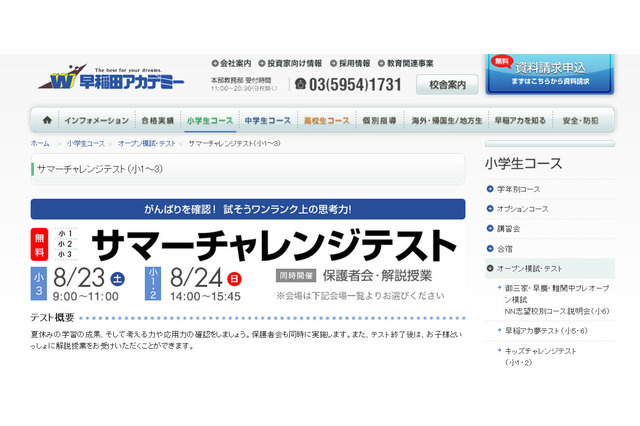Open the 会社案内 link
Screen dimensions: 640x426
pos(236,63)
